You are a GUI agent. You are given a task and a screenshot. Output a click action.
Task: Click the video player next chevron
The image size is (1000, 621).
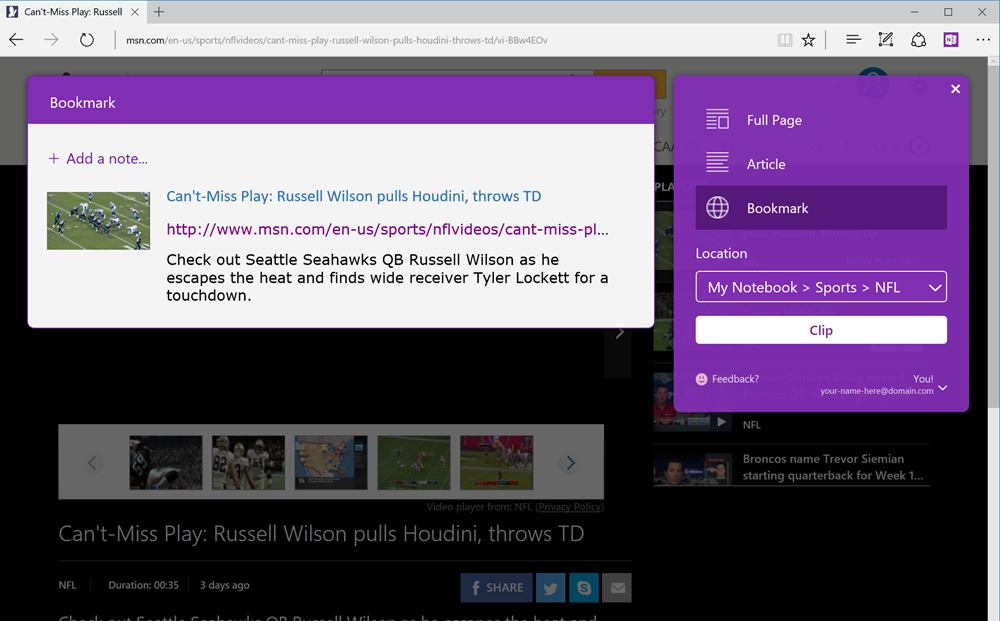[x=619, y=333]
